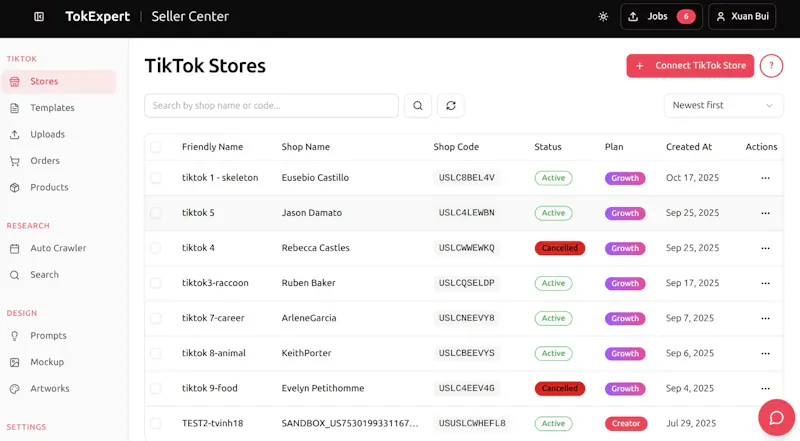Open Artworks page
The height and width of the screenshot is (441, 800).
coord(59,388)
